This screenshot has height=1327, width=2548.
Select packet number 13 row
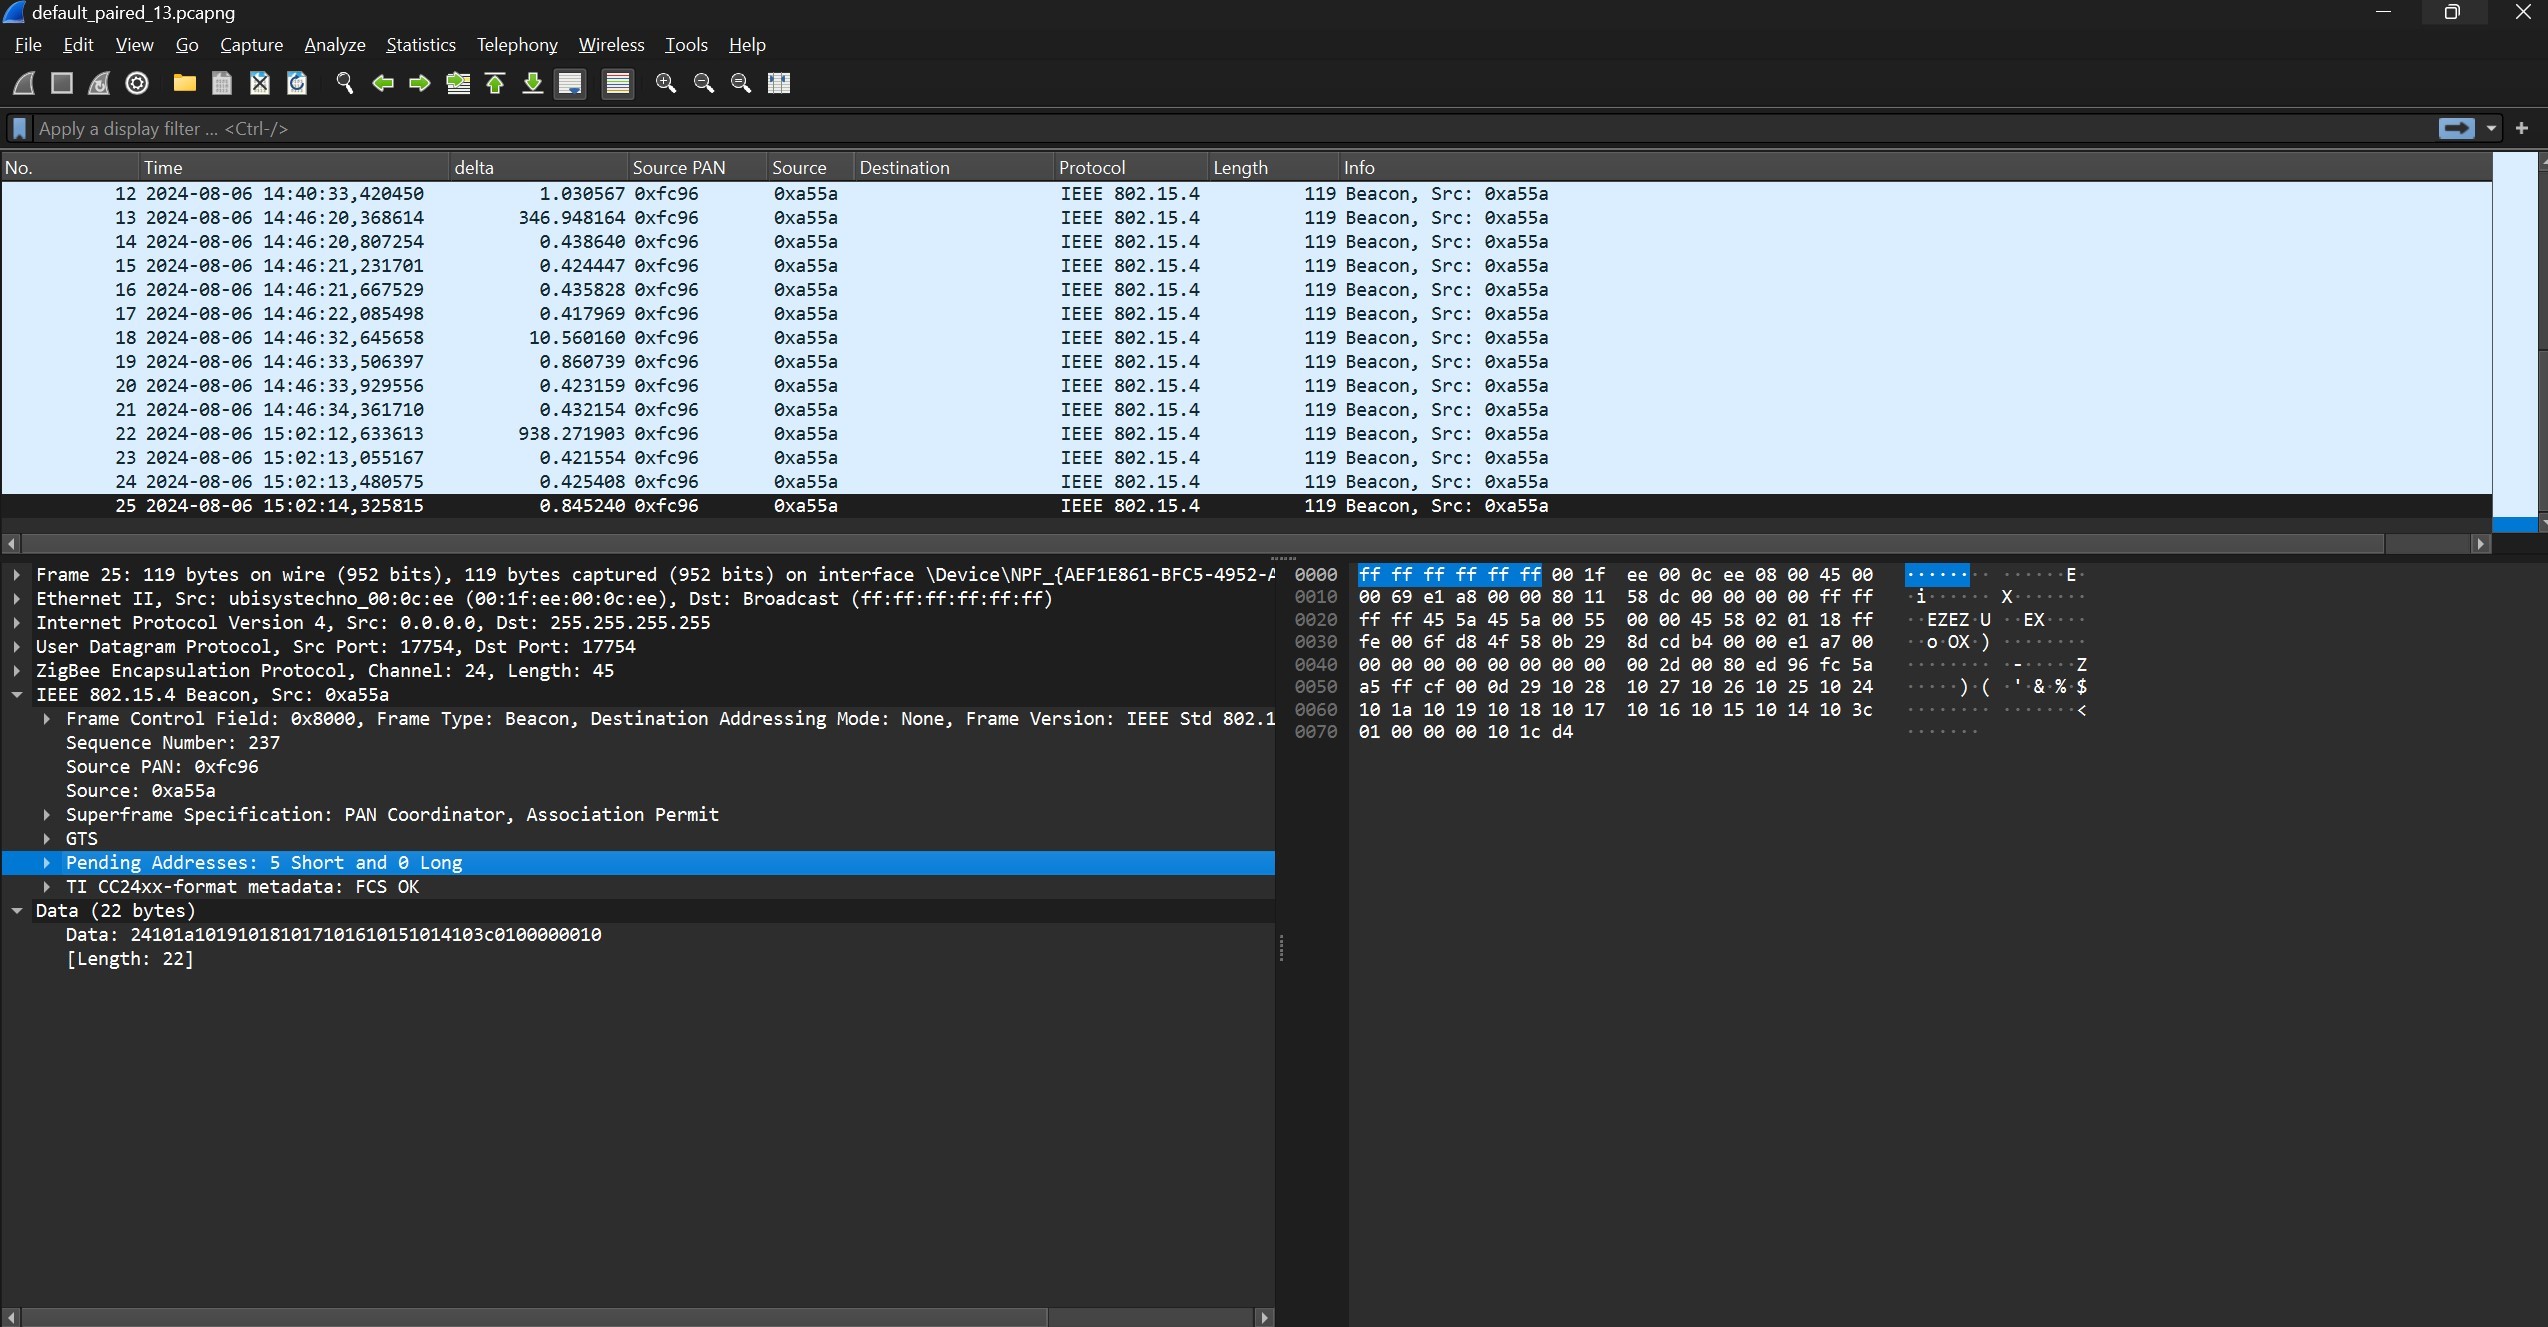tap(1246, 218)
